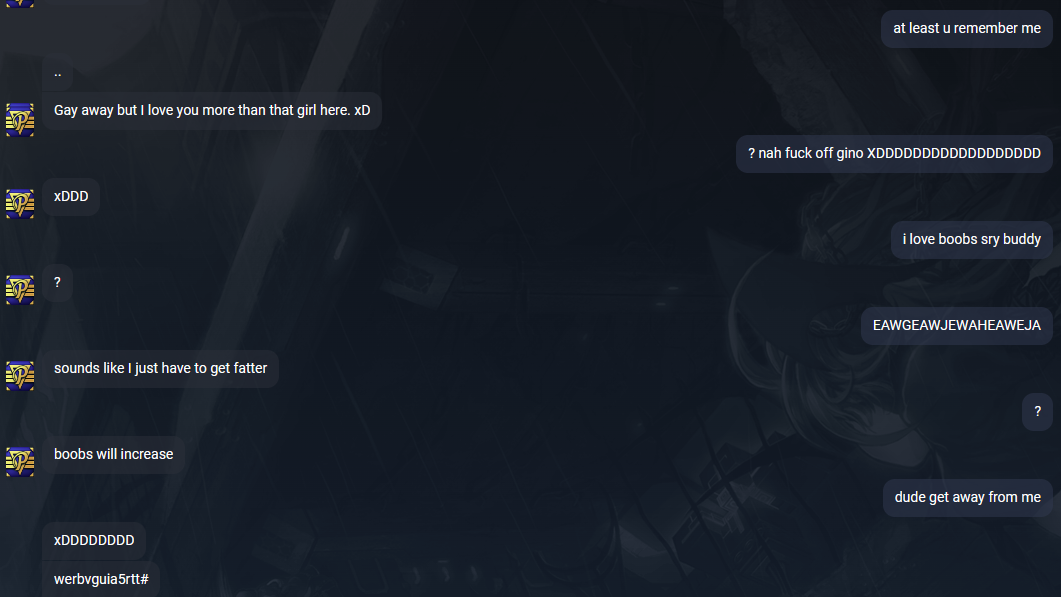Select the 'nah fuck off gino' message bubble

tap(894, 153)
